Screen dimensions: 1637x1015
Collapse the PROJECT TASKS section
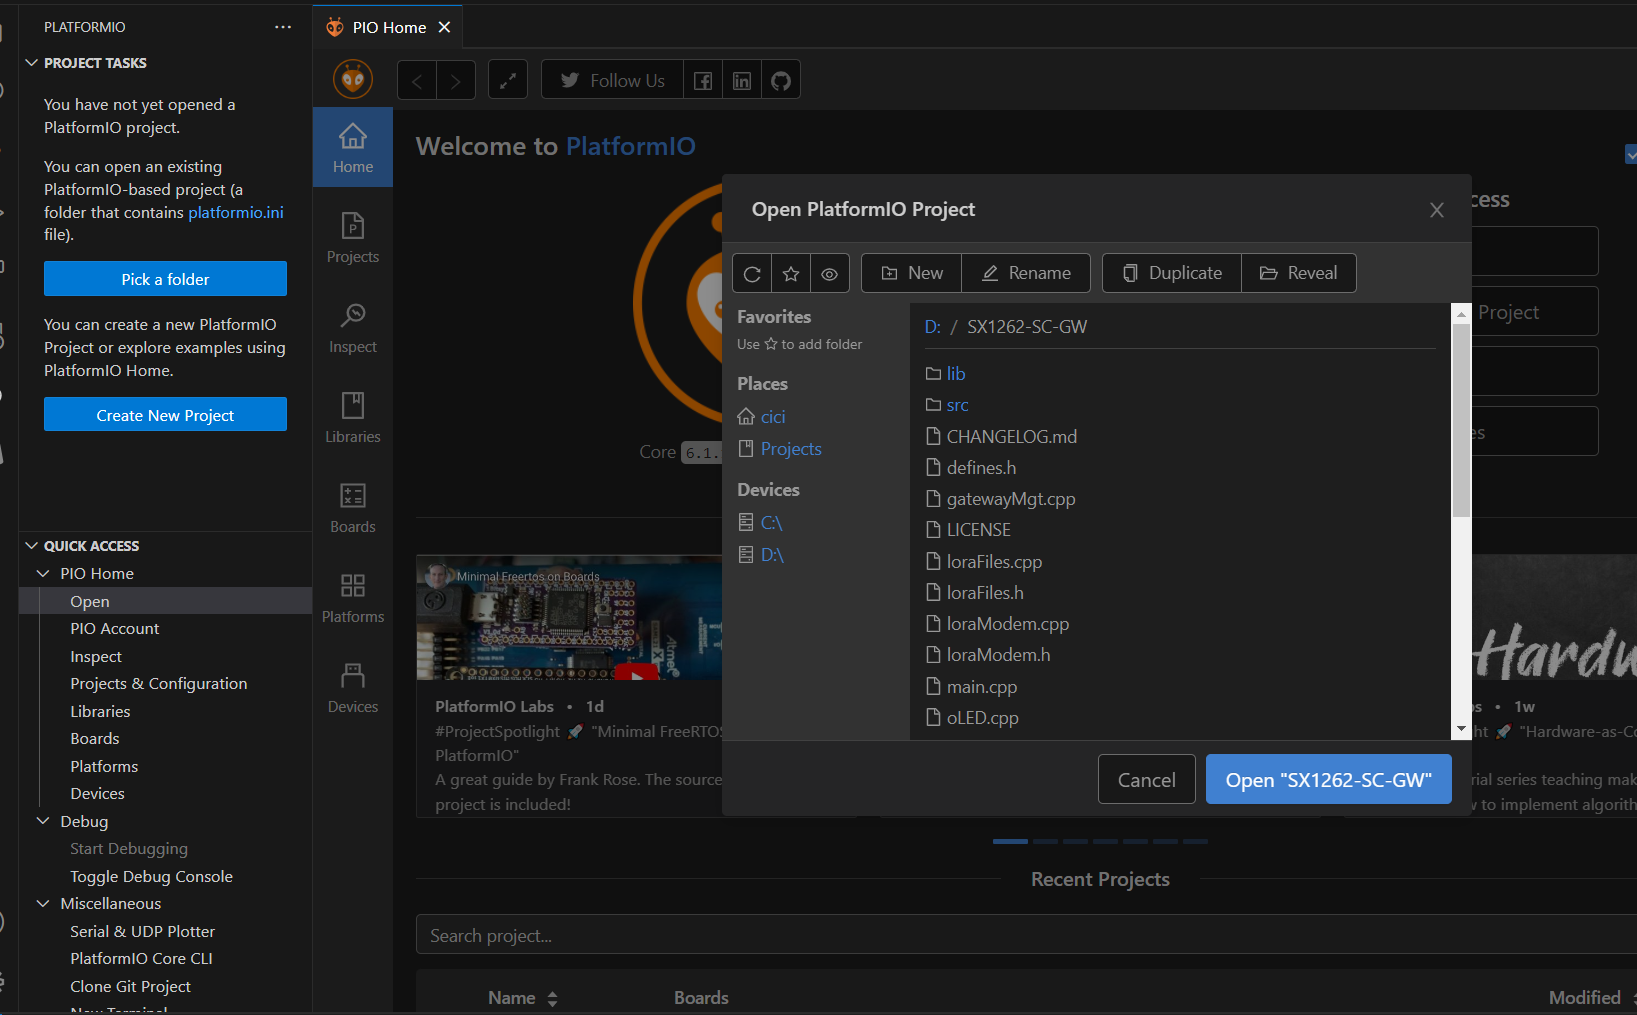31,63
